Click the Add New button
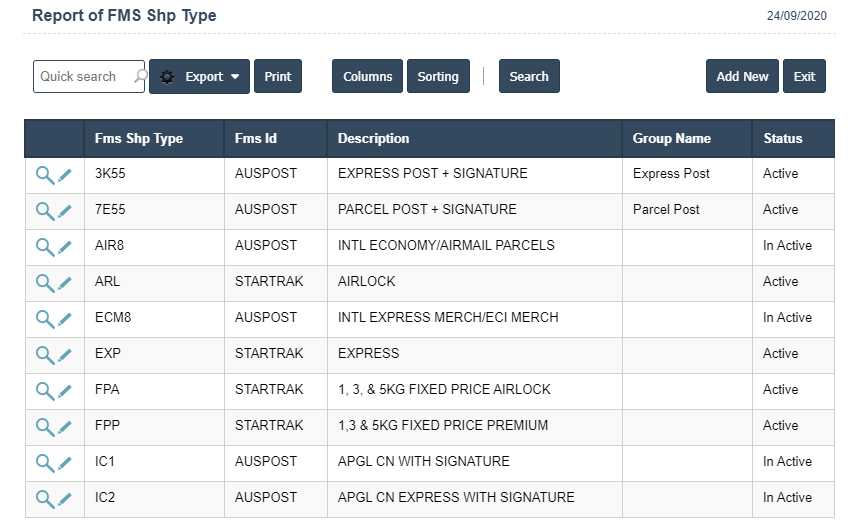The height and width of the screenshot is (532, 861). click(742, 77)
